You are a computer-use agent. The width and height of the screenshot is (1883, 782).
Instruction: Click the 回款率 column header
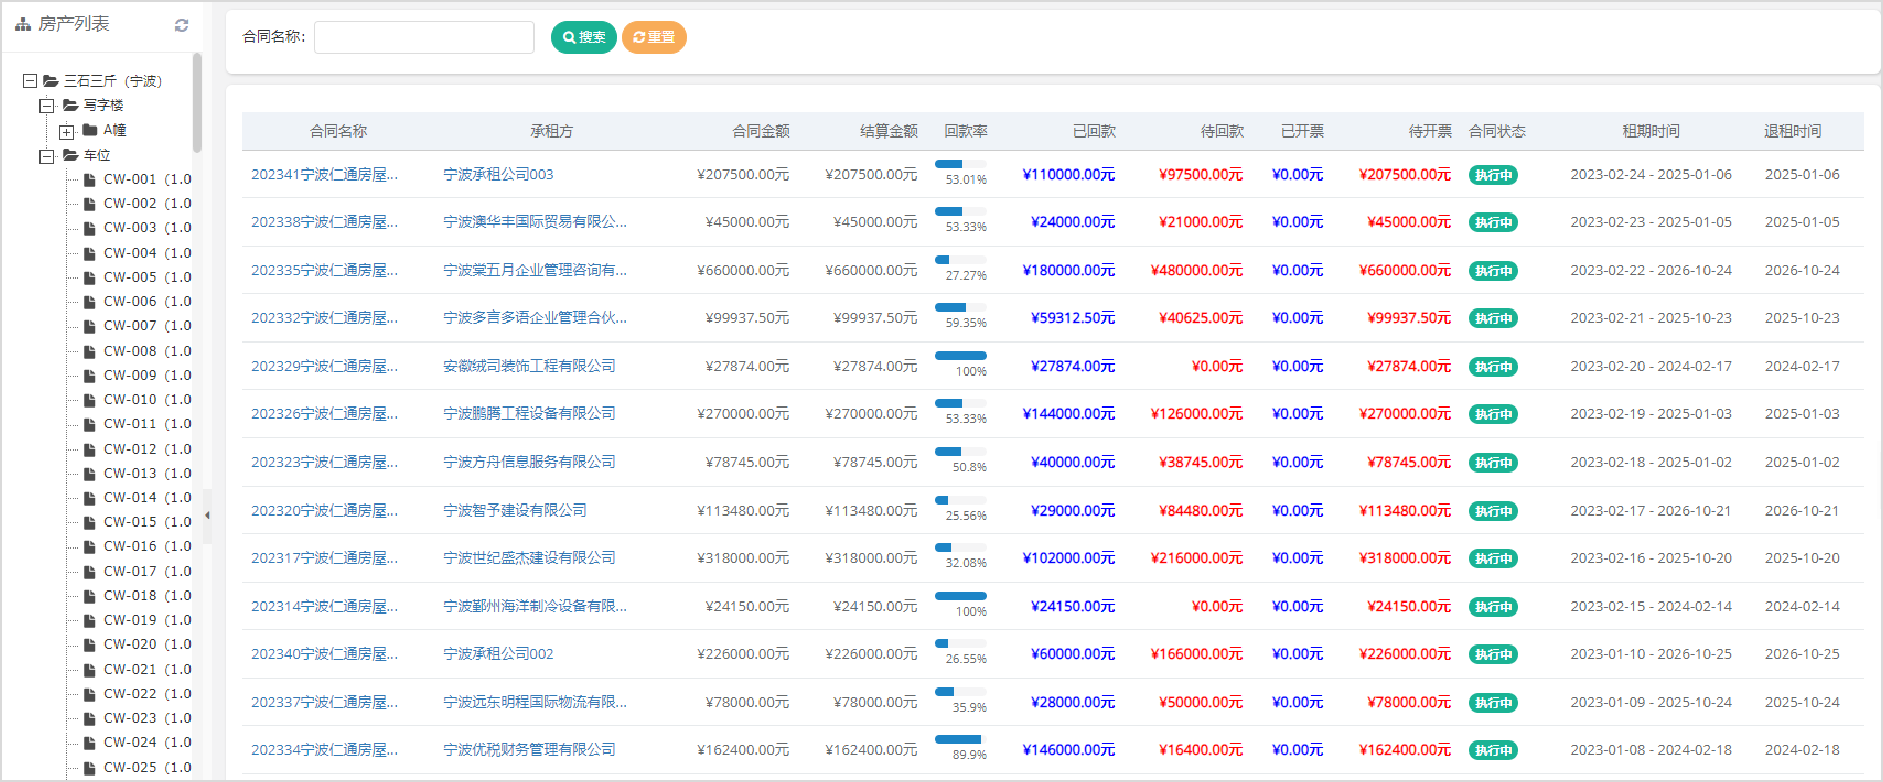pos(966,132)
